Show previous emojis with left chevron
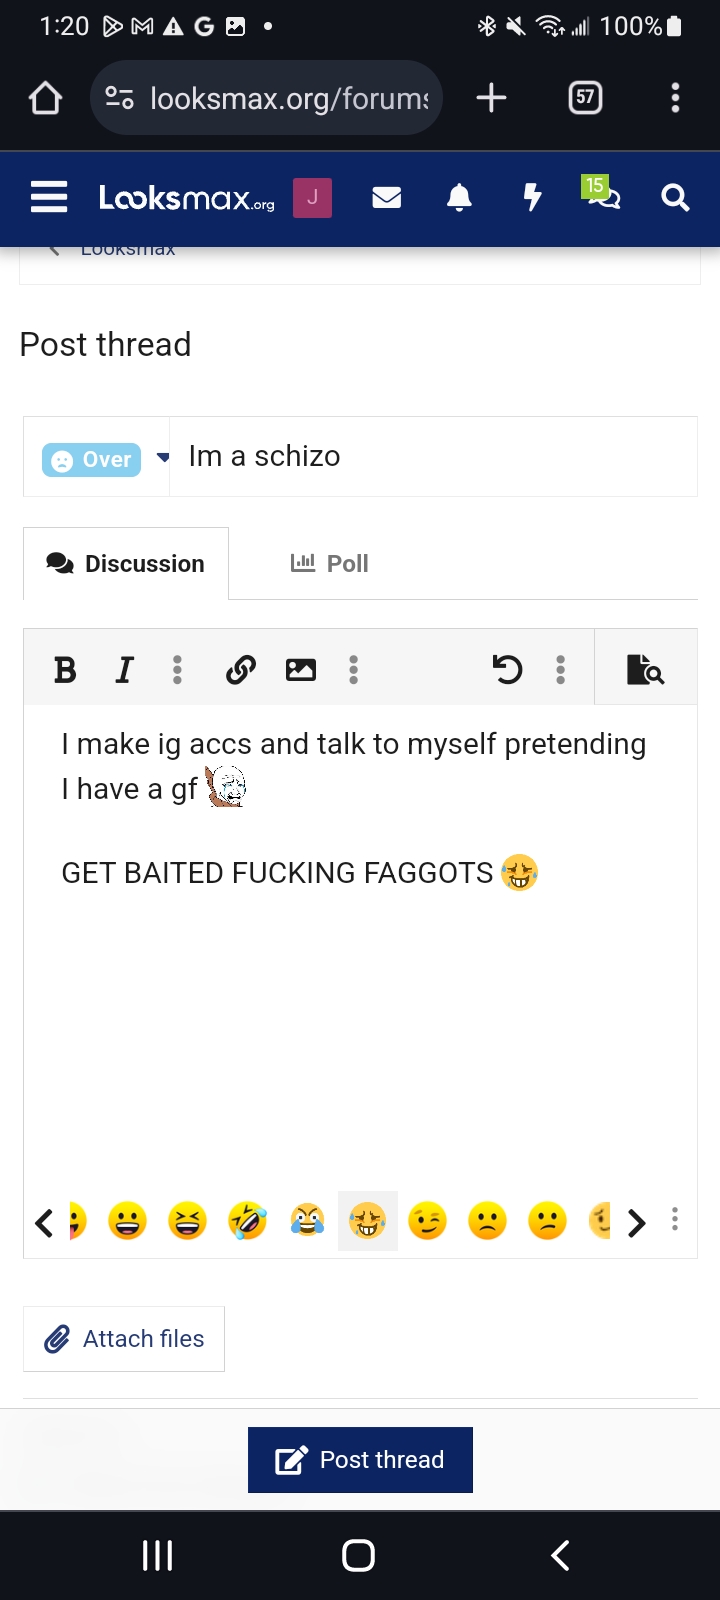The image size is (720, 1600). point(44,1222)
